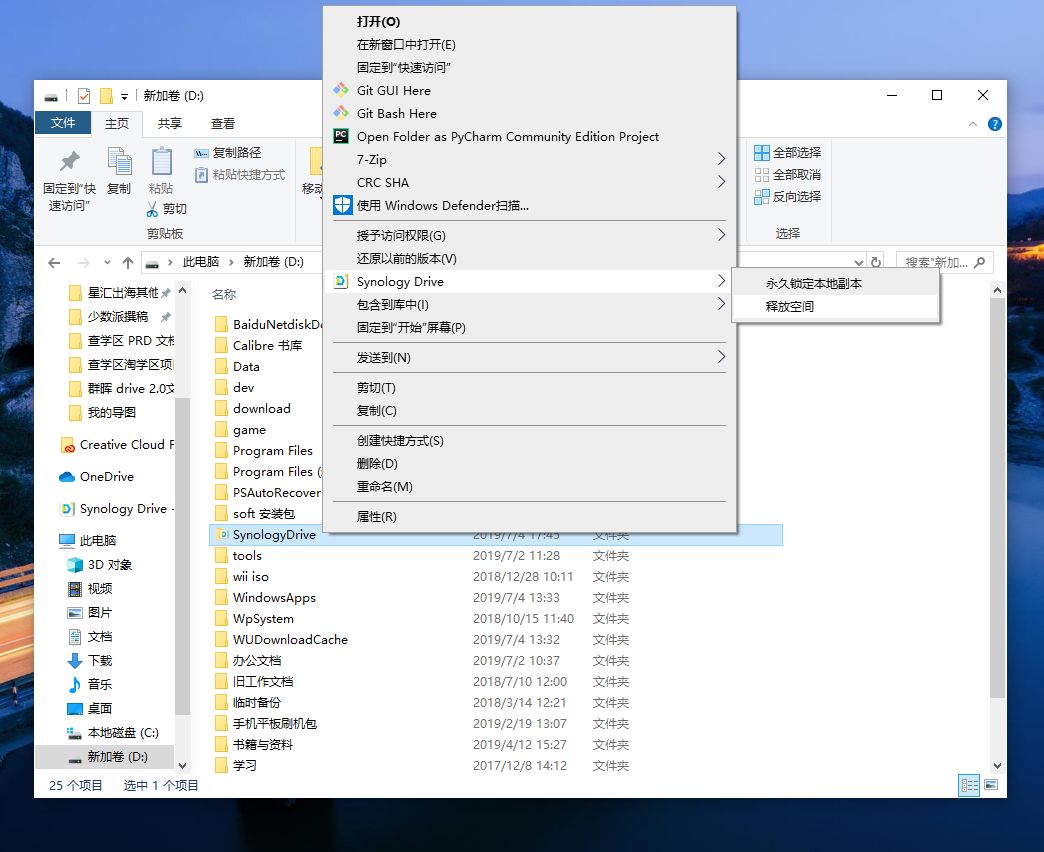This screenshot has height=852, width=1044.
Task: Choose 属性(R) in context menu
Action: pyautogui.click(x=529, y=517)
